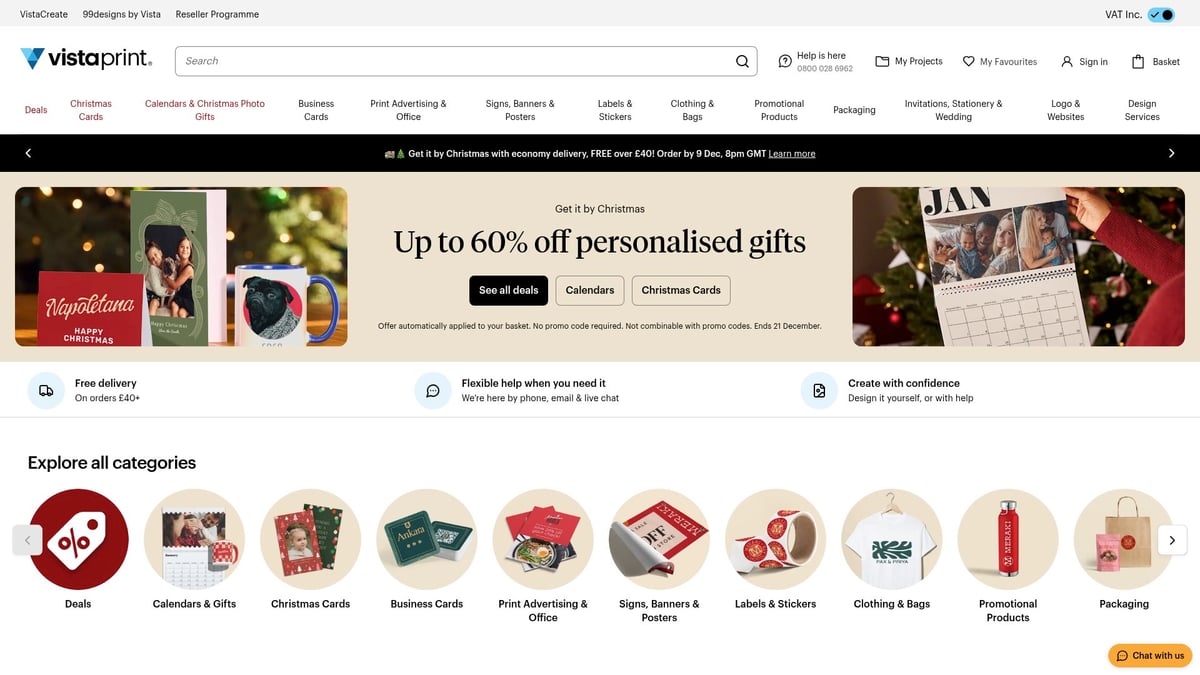The height and width of the screenshot is (675, 1200).
Task: Select the Deals category circle icon
Action: [x=78, y=539]
